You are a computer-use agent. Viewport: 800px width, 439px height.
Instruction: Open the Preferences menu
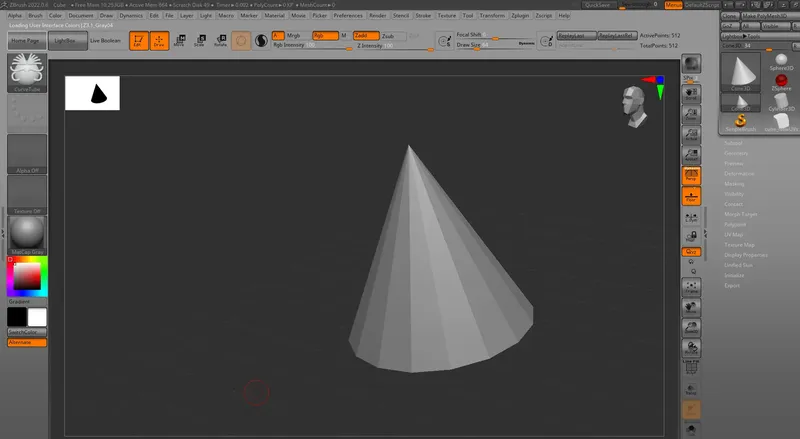(348, 16)
